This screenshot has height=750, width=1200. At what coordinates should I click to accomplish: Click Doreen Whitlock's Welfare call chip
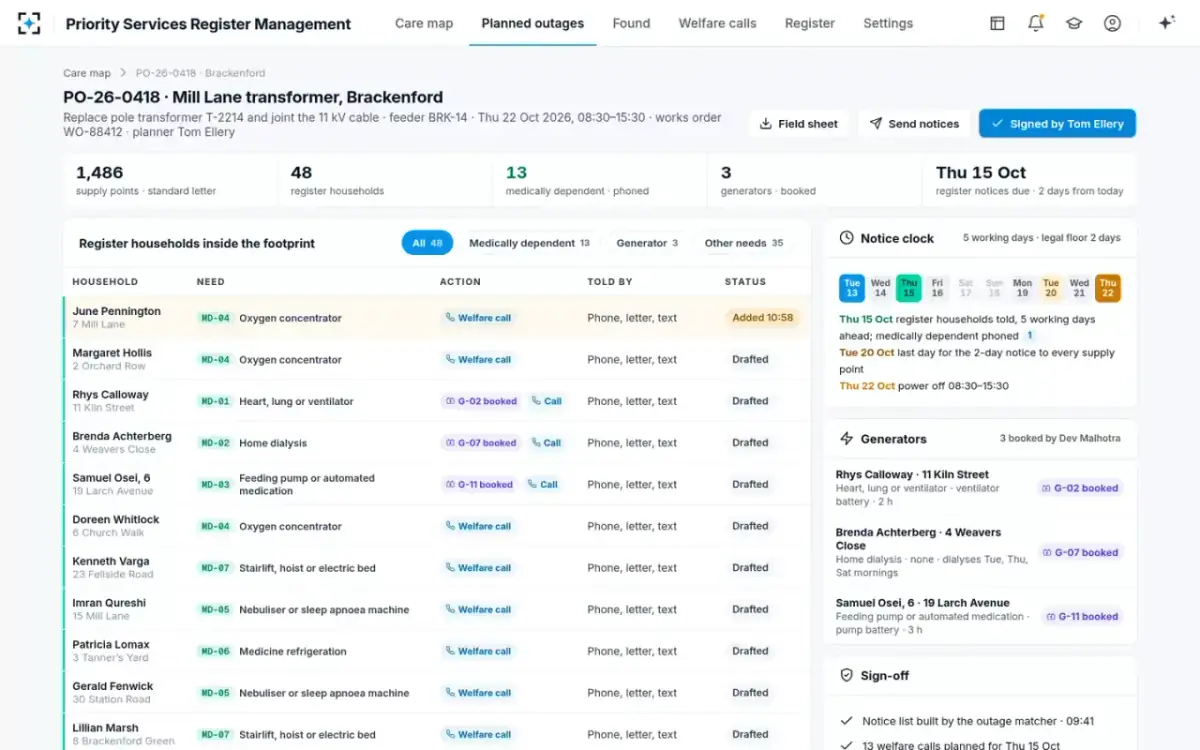pyautogui.click(x=478, y=526)
